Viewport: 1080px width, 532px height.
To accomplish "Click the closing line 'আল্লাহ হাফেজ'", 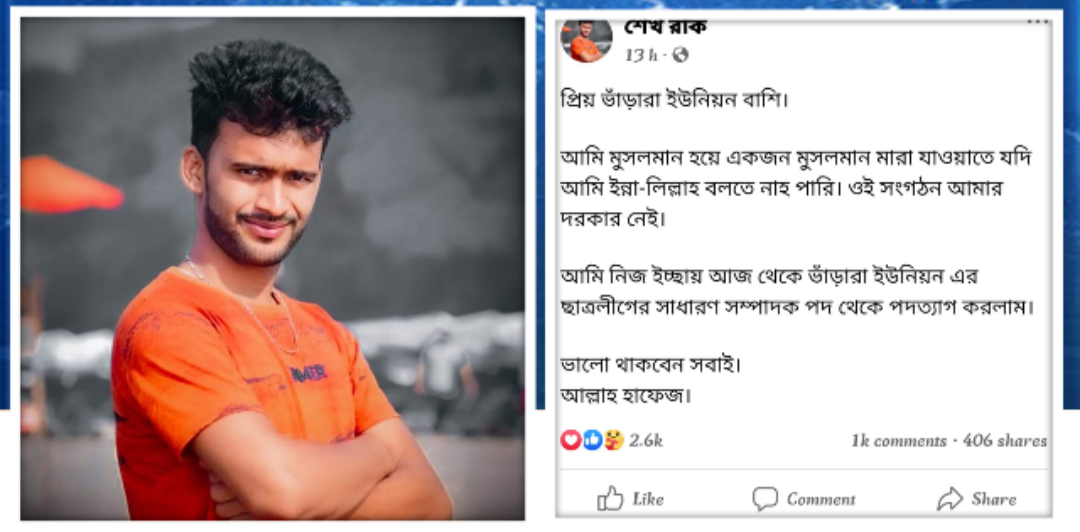I will [x=625, y=396].
